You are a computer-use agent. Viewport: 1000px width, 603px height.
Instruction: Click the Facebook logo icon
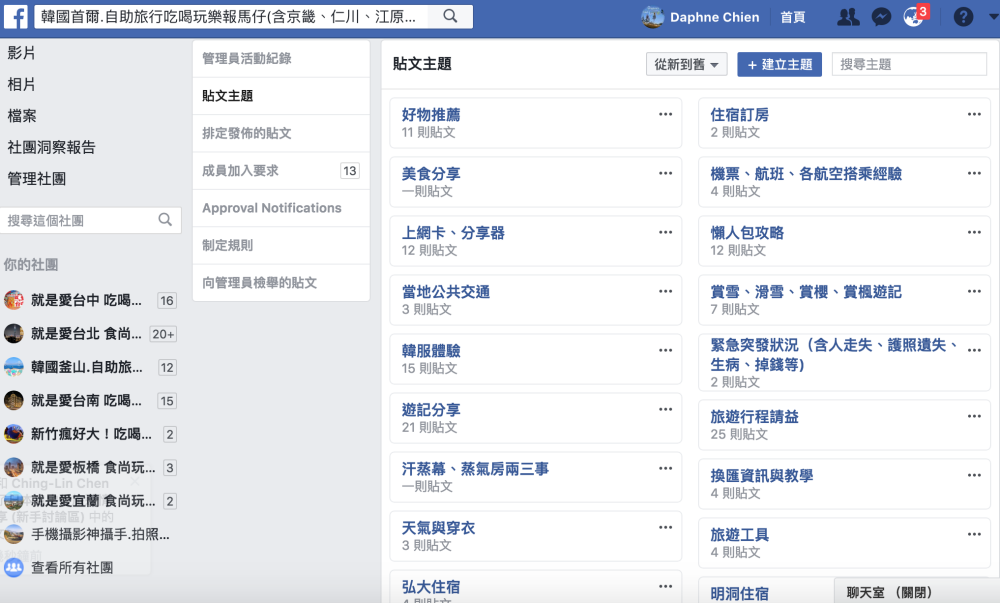point(14,16)
